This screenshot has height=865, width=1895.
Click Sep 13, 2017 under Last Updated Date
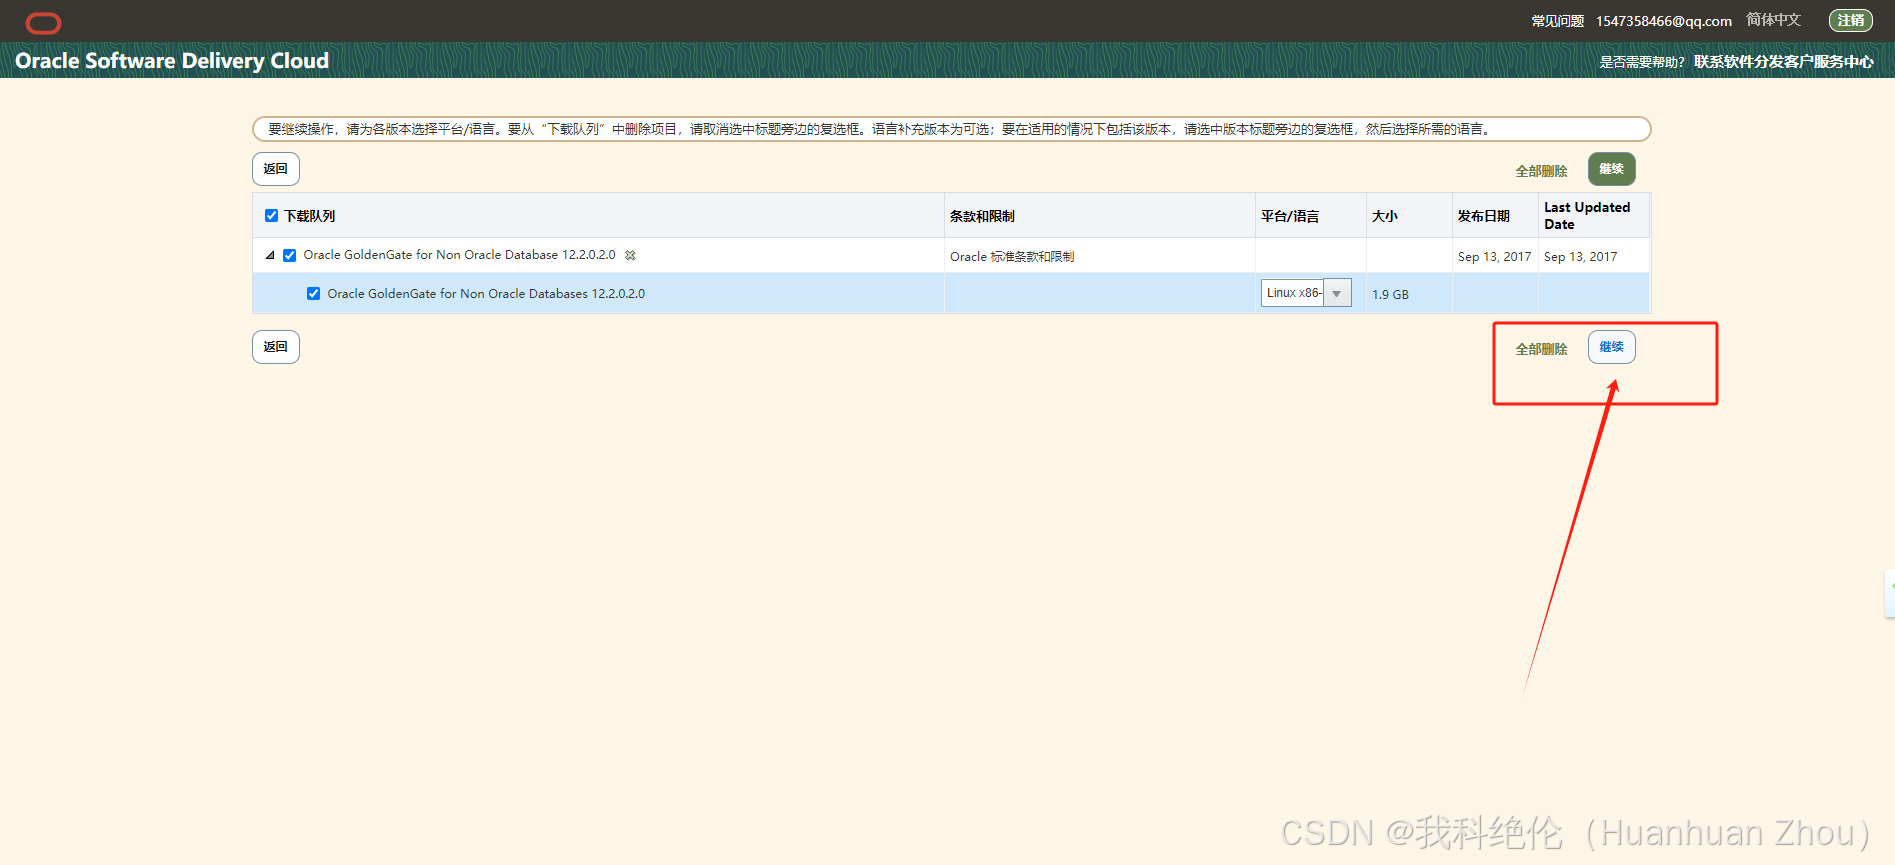tap(1580, 257)
